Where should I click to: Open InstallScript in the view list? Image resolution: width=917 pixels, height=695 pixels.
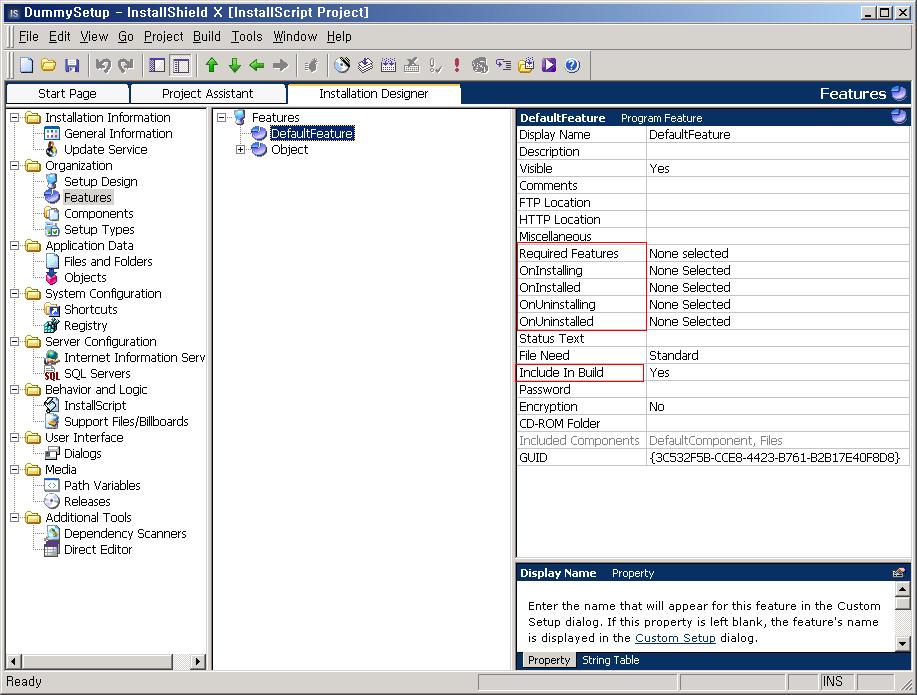pyautogui.click(x=95, y=405)
